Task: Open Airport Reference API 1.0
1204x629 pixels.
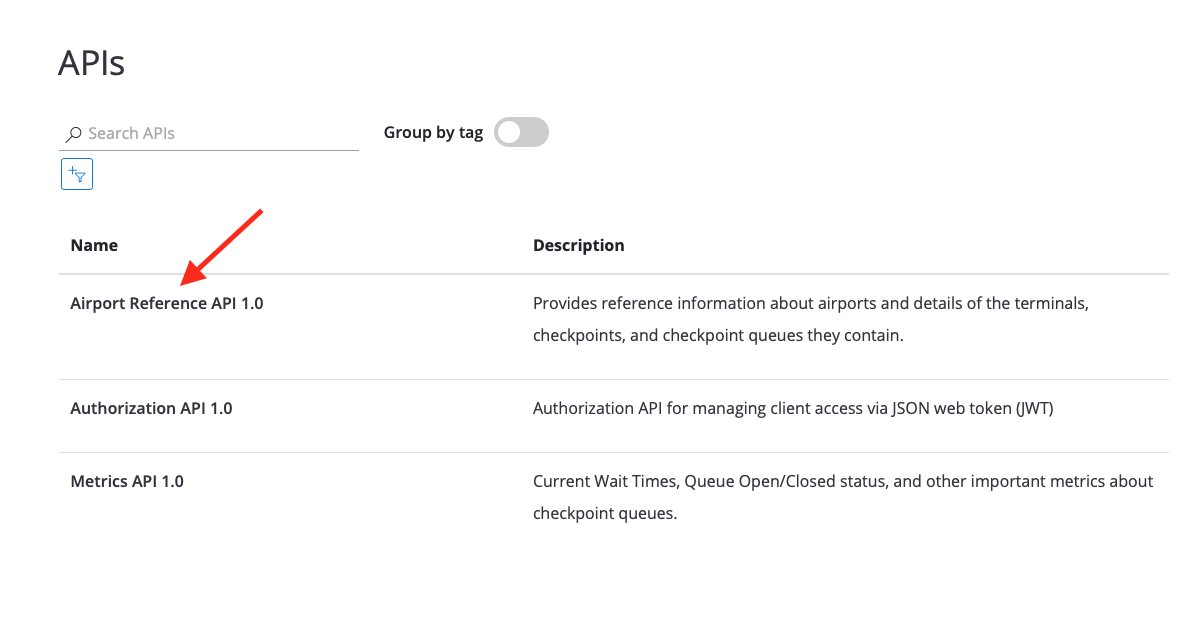Action: [167, 303]
